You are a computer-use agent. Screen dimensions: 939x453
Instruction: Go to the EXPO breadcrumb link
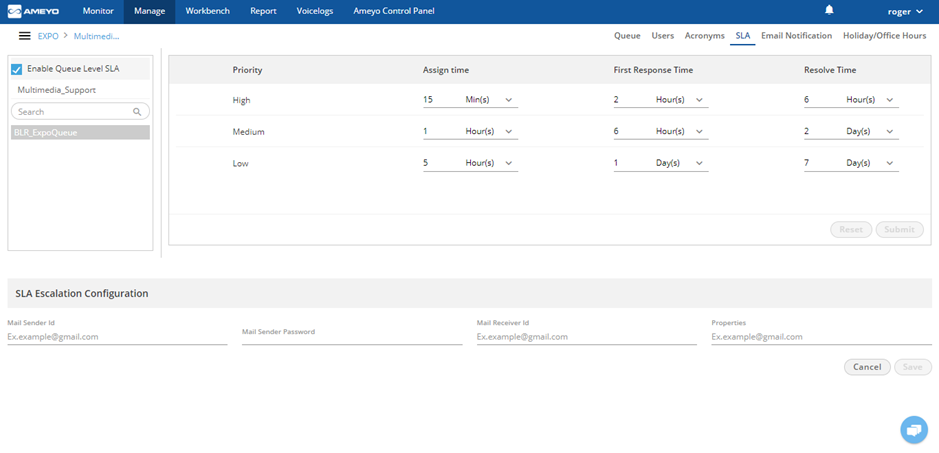point(48,36)
